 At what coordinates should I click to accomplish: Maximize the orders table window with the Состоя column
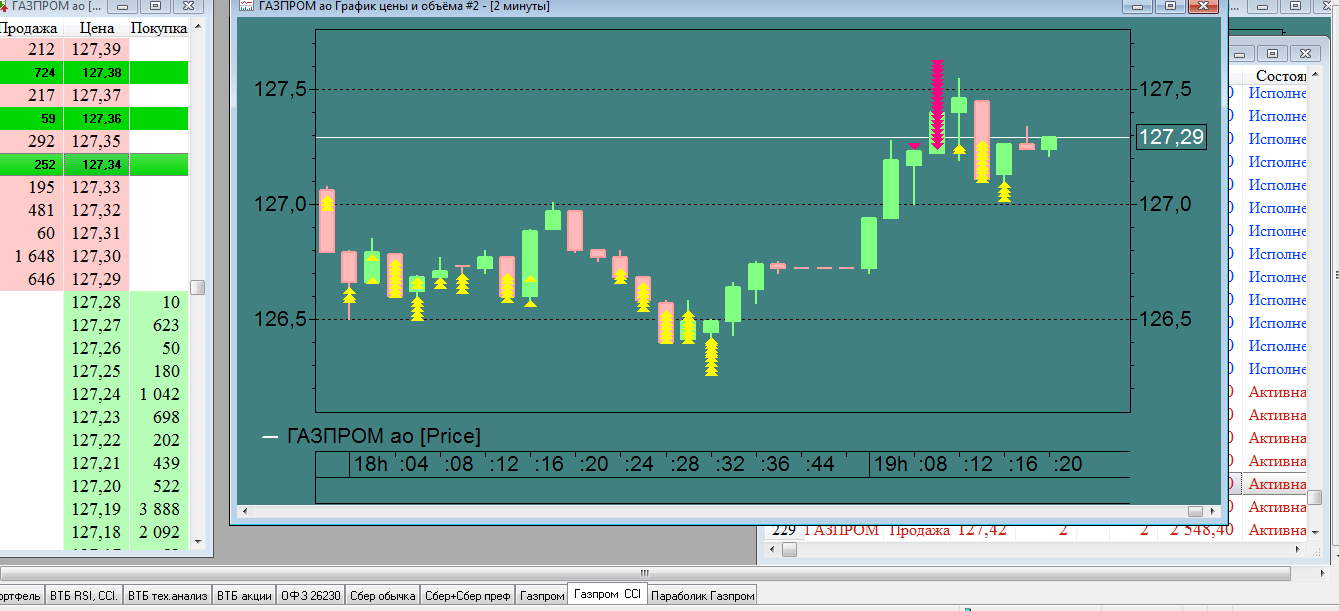[1271, 53]
